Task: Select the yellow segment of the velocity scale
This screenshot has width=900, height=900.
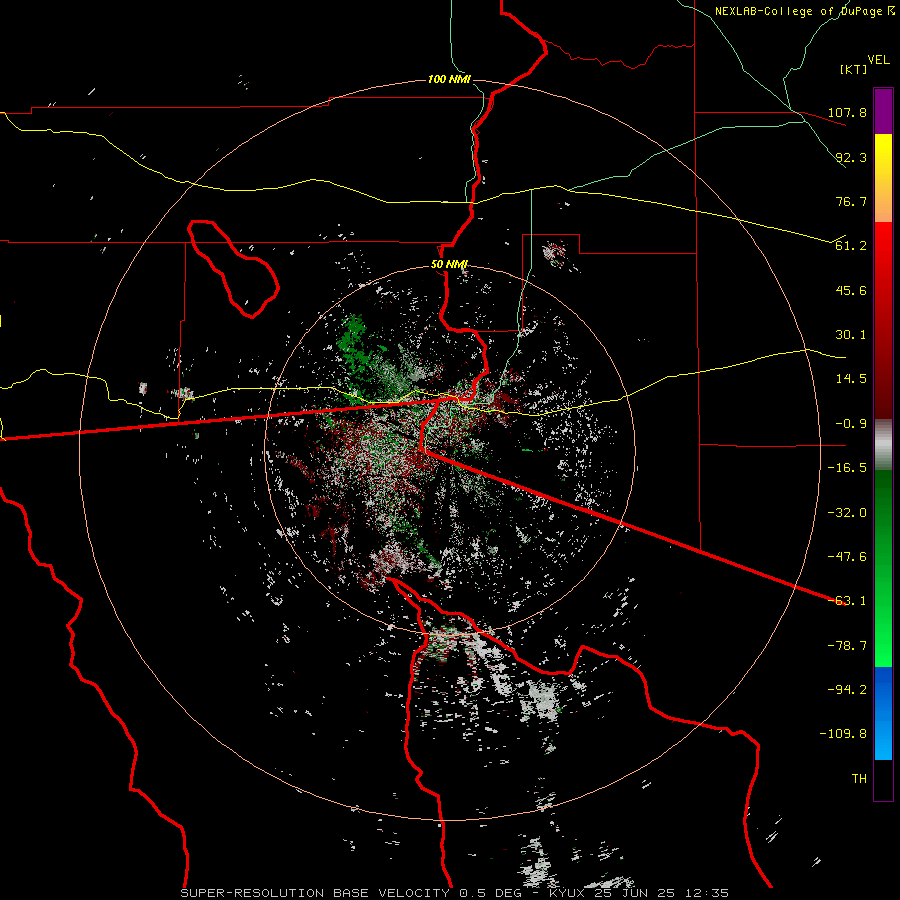Action: coord(883,156)
